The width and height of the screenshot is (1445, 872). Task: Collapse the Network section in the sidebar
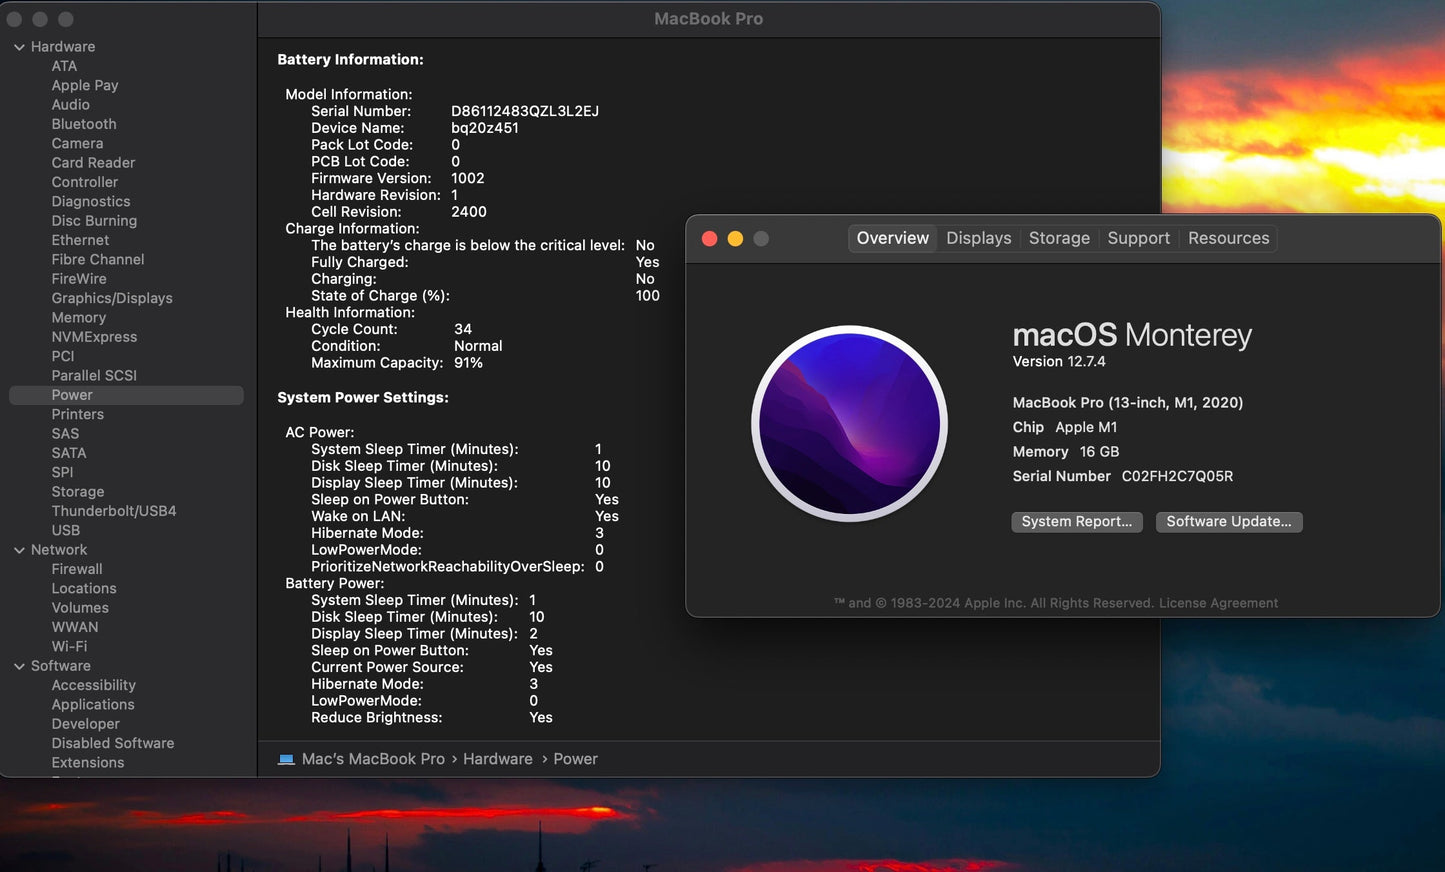click(18, 549)
